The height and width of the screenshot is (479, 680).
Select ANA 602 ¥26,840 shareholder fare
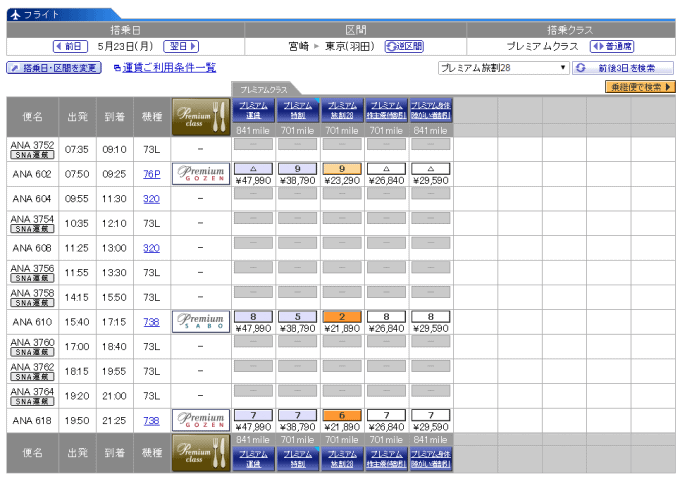click(x=386, y=169)
